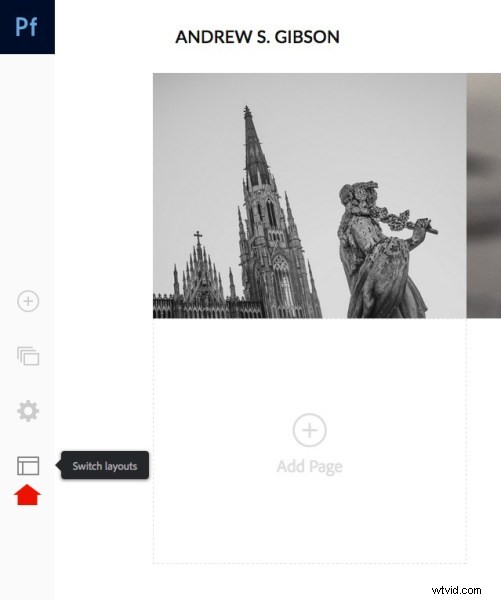Open the cathedral and statue cover image
This screenshot has height=600, width=501.
point(310,196)
